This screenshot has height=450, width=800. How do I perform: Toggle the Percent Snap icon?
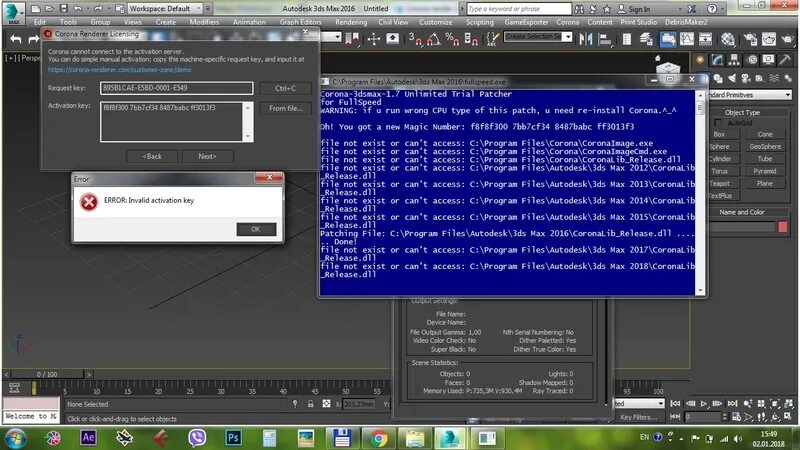pyautogui.click(x=452, y=39)
